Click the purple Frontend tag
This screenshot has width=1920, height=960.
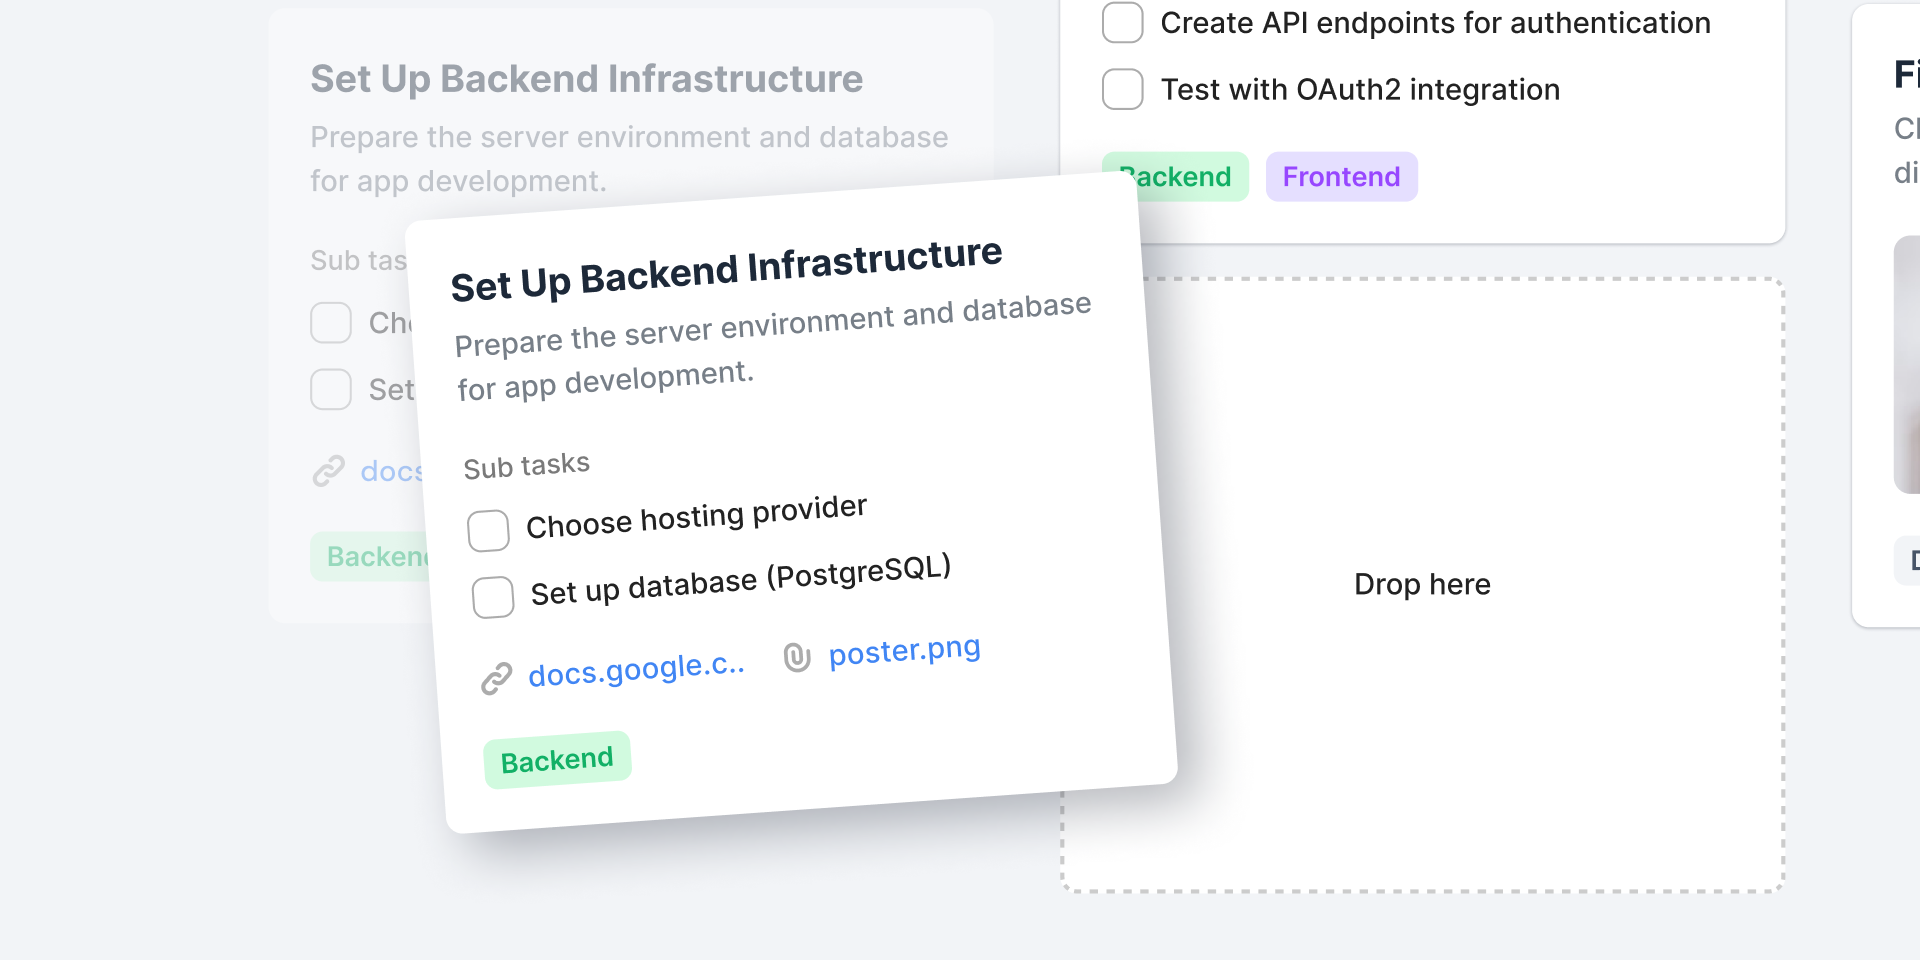click(x=1341, y=176)
